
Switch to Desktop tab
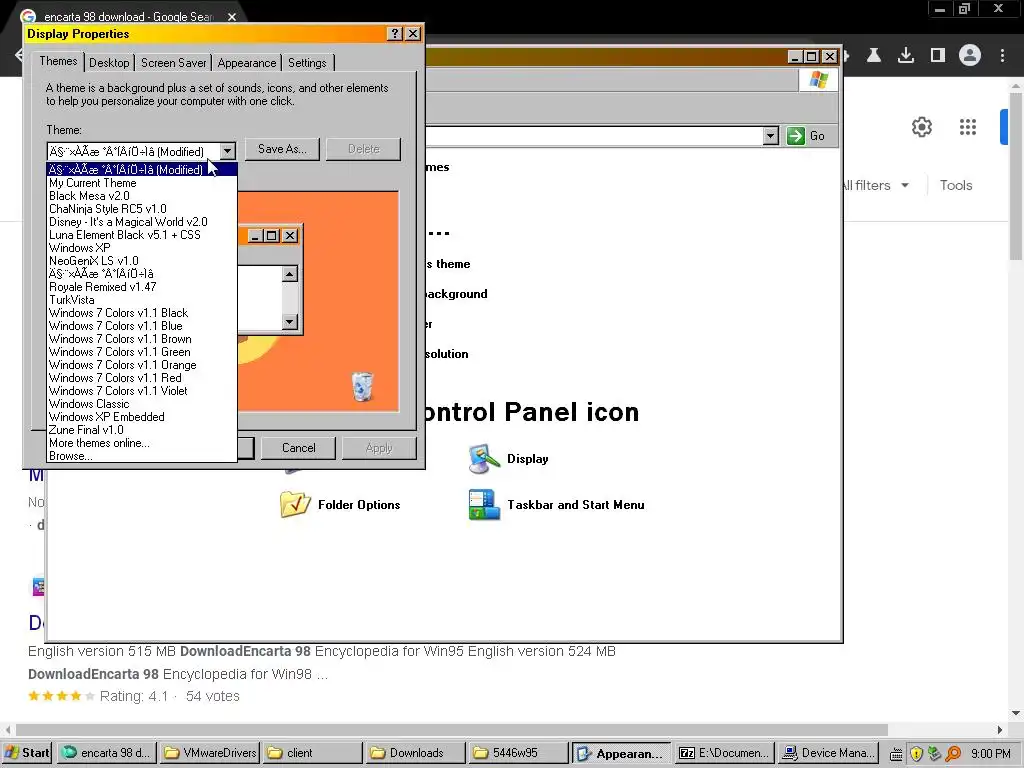pos(109,63)
